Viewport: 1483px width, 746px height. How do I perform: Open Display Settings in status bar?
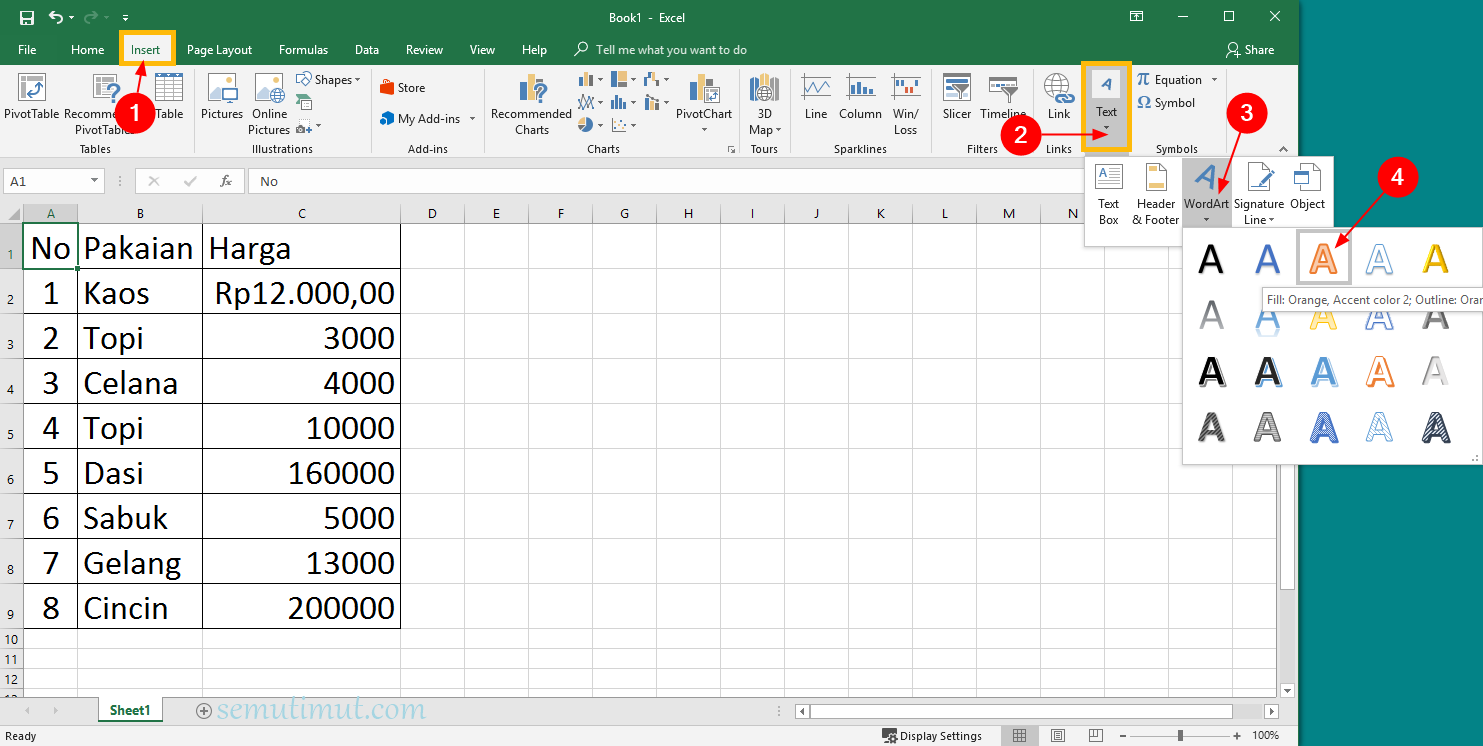pos(932,736)
